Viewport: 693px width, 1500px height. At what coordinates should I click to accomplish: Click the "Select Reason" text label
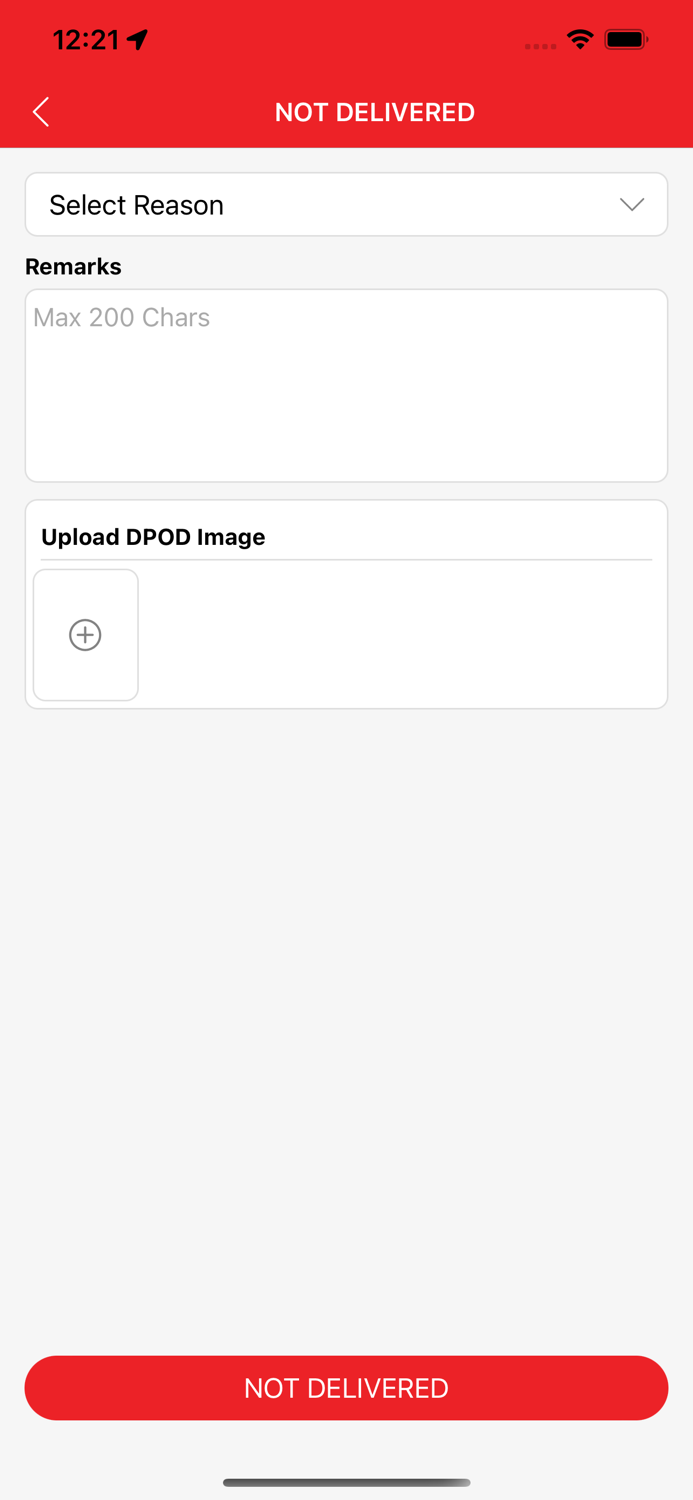136,205
